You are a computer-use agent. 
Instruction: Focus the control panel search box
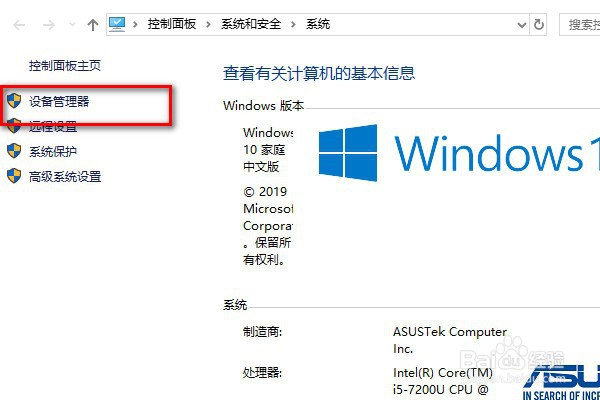click(579, 25)
